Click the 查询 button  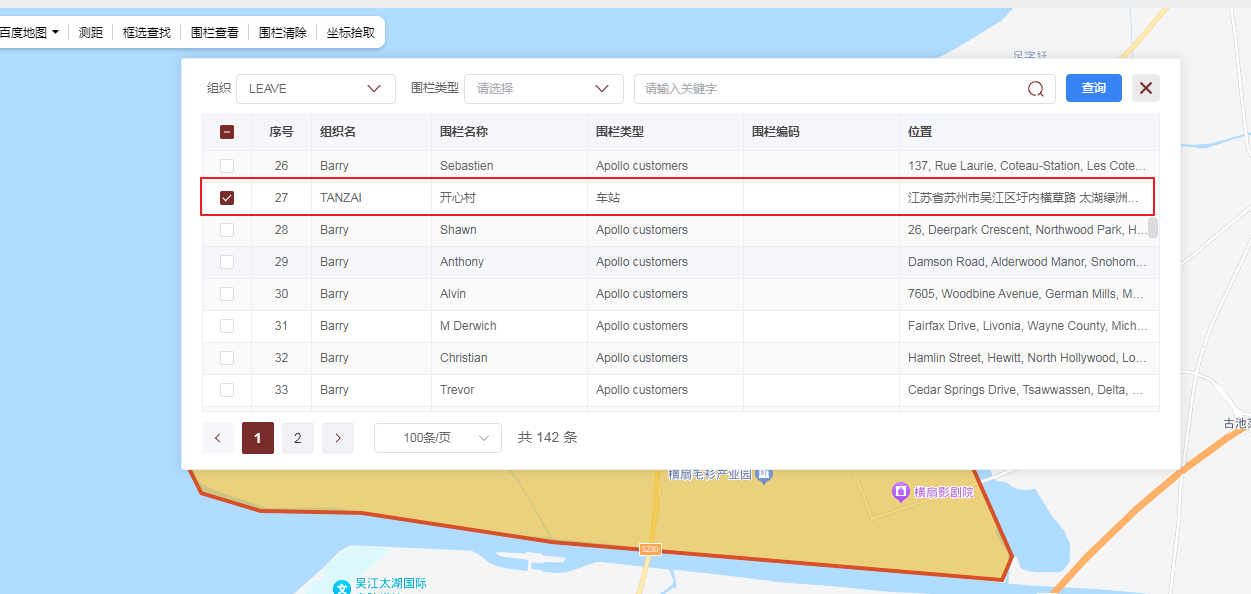[1093, 88]
